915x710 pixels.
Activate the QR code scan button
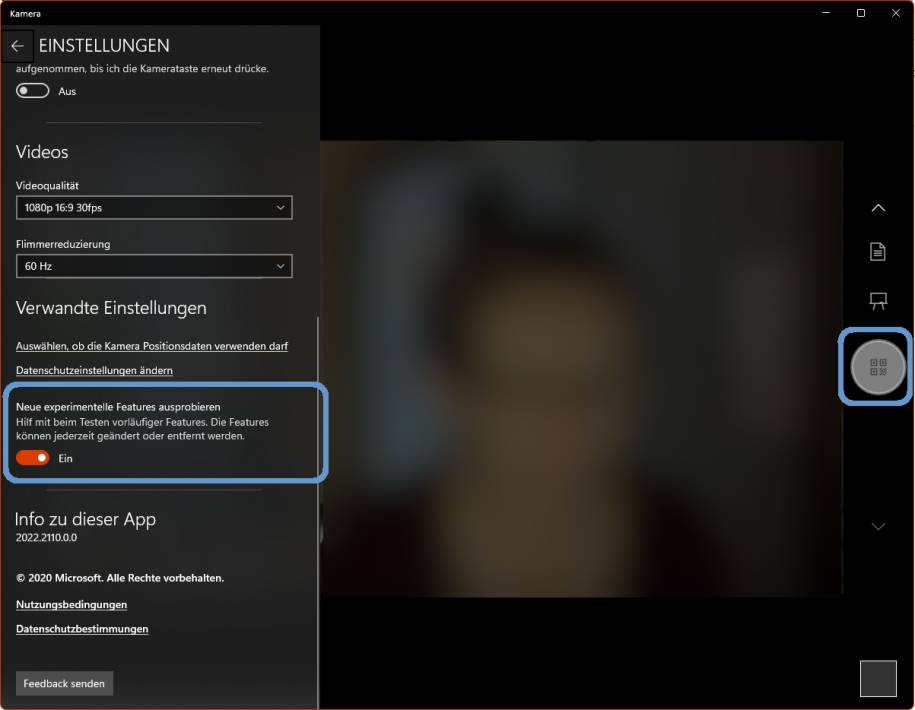tap(878, 367)
